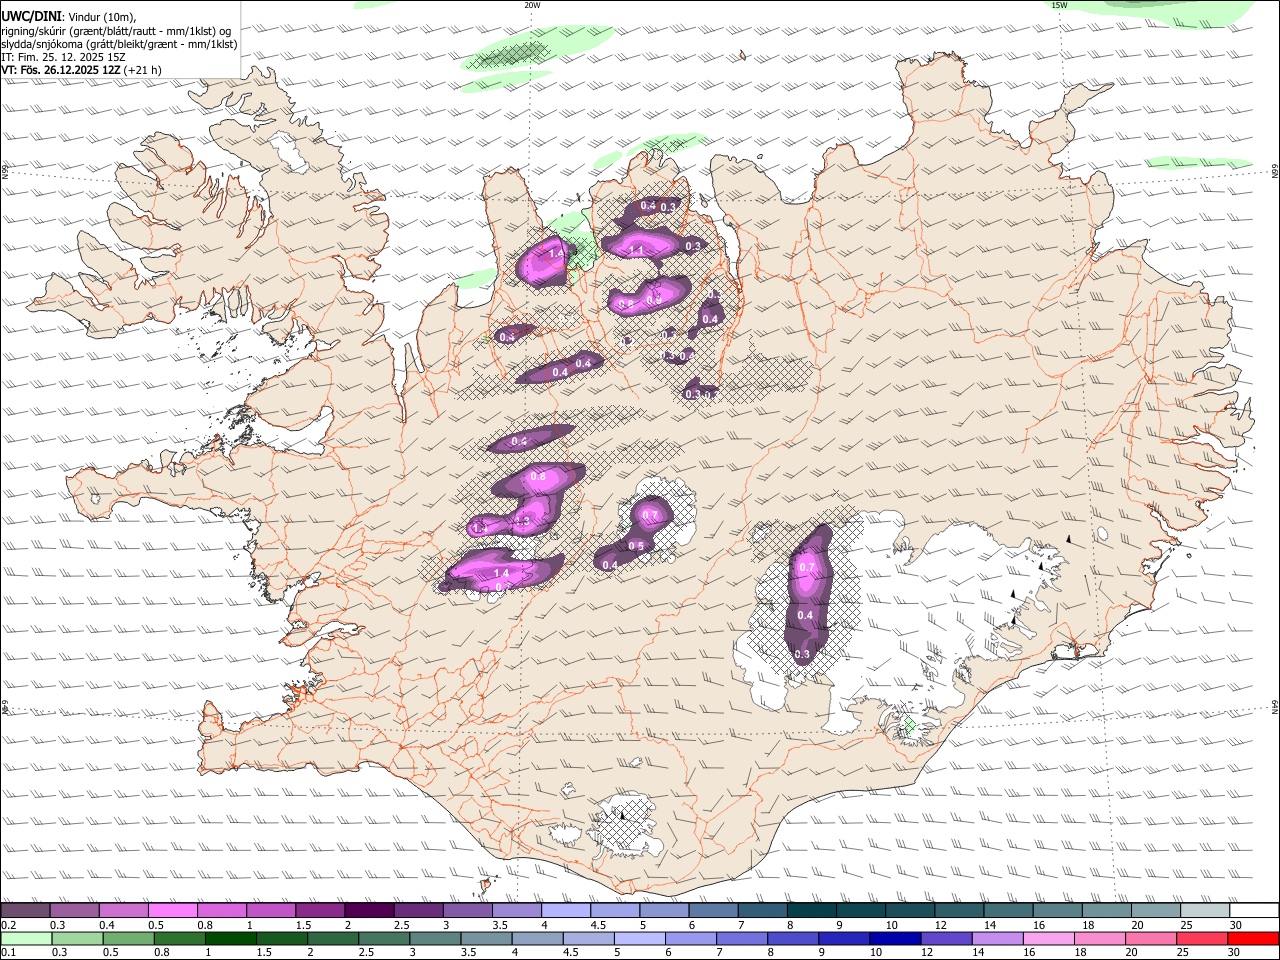The image size is (1280, 960).
Task: Select rain swatch between 3 and 3.5
Action: click(435, 939)
